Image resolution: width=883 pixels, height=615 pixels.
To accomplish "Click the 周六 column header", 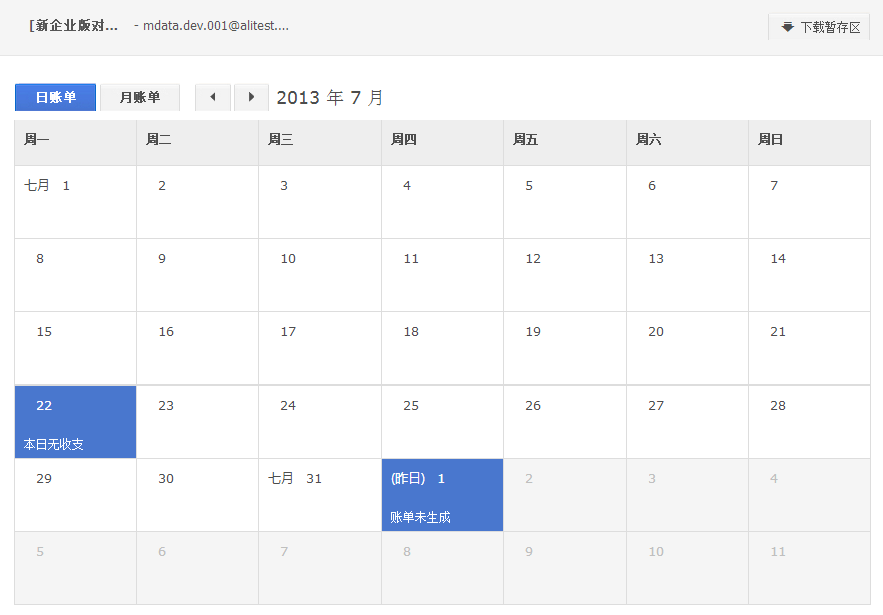I will (688, 143).
